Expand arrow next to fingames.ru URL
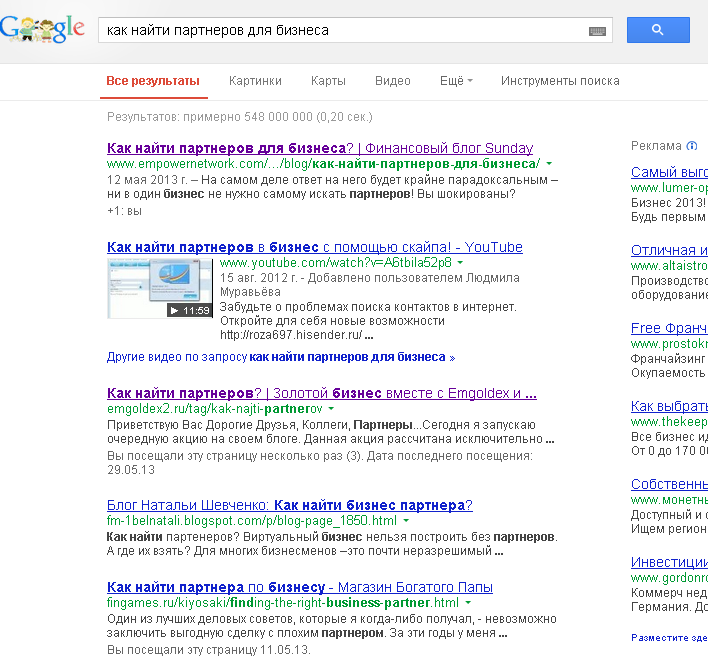Screen dimensions: 708x671 click(467, 604)
